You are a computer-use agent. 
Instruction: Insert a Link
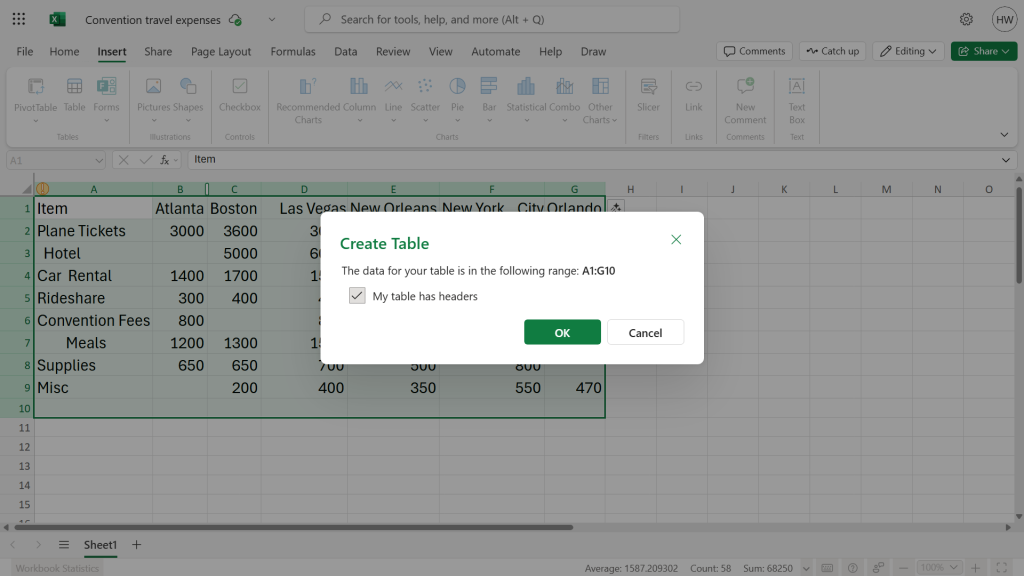point(693,95)
